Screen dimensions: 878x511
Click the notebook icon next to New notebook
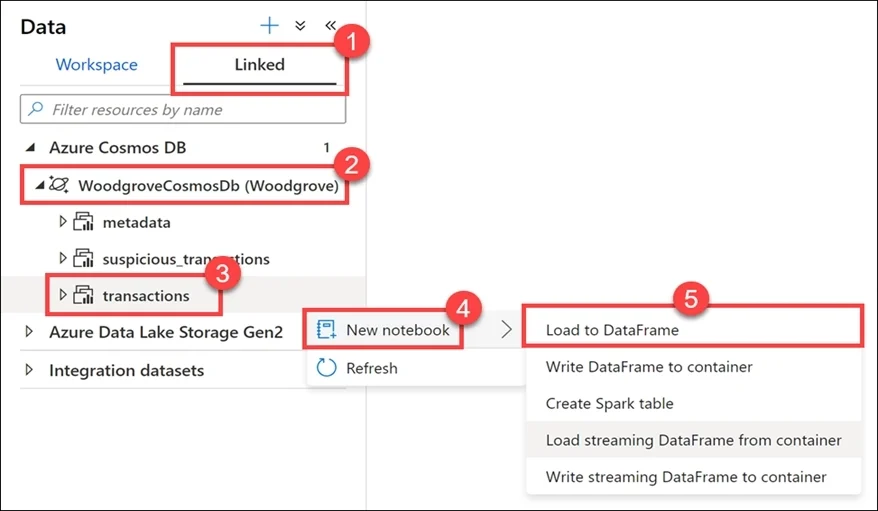(x=326, y=330)
